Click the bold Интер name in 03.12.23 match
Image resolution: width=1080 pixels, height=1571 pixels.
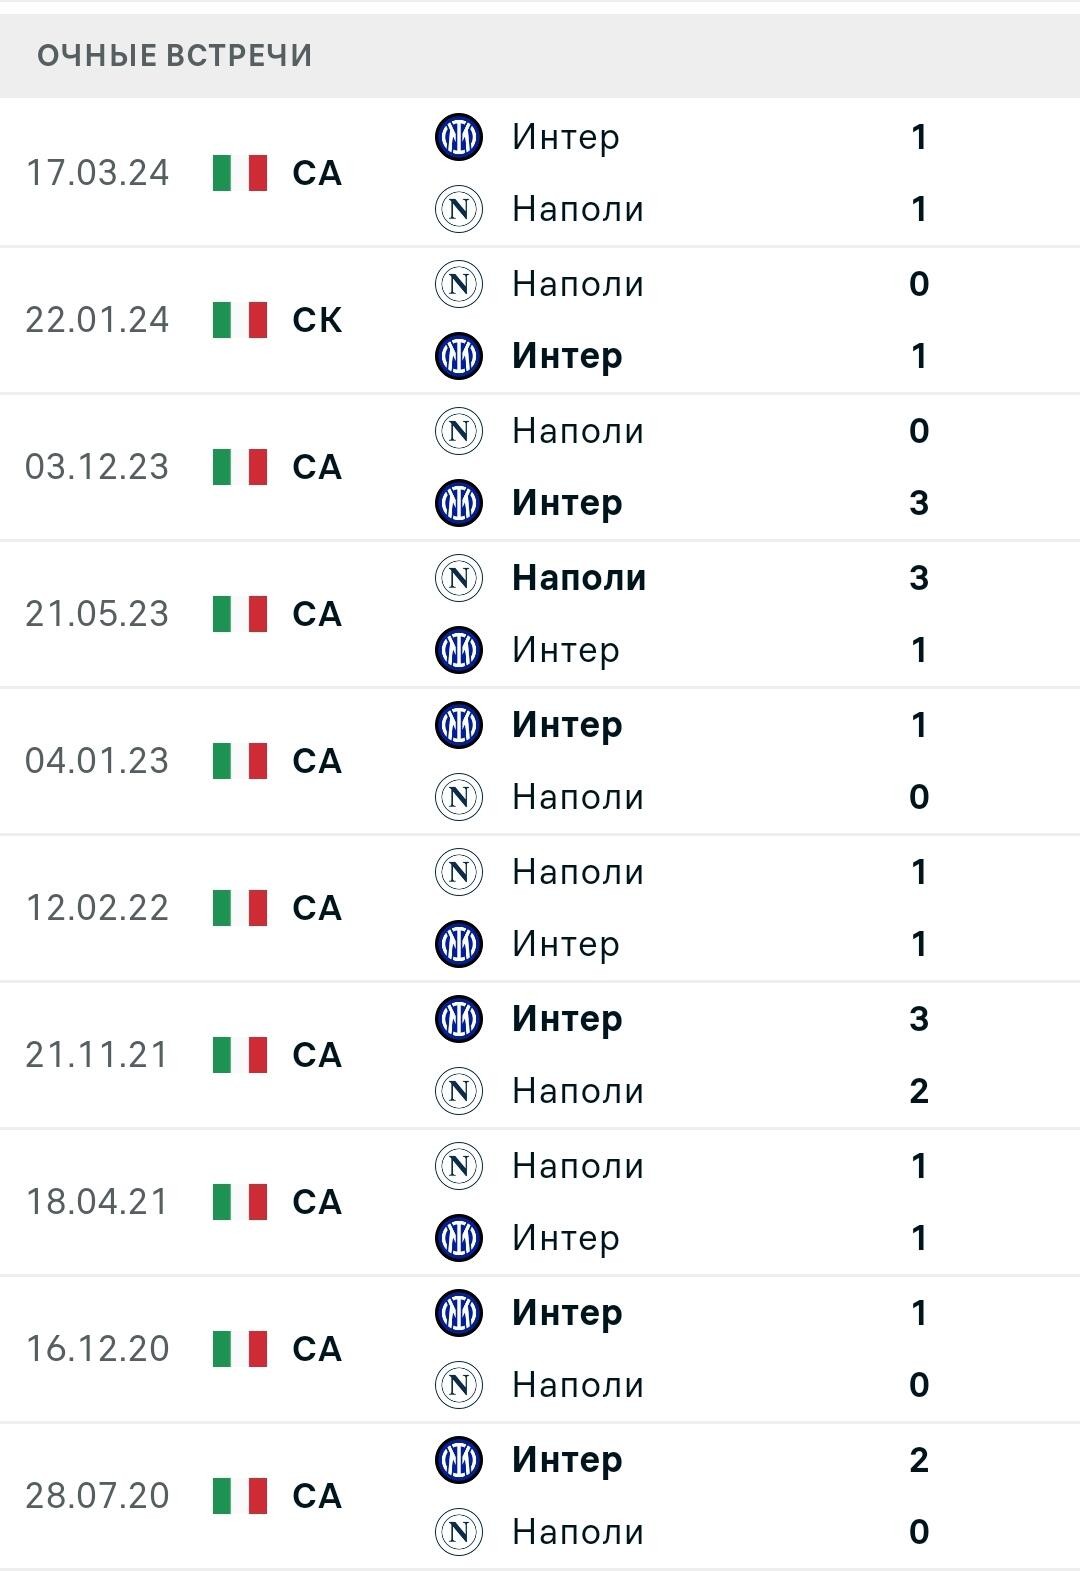coord(567,503)
